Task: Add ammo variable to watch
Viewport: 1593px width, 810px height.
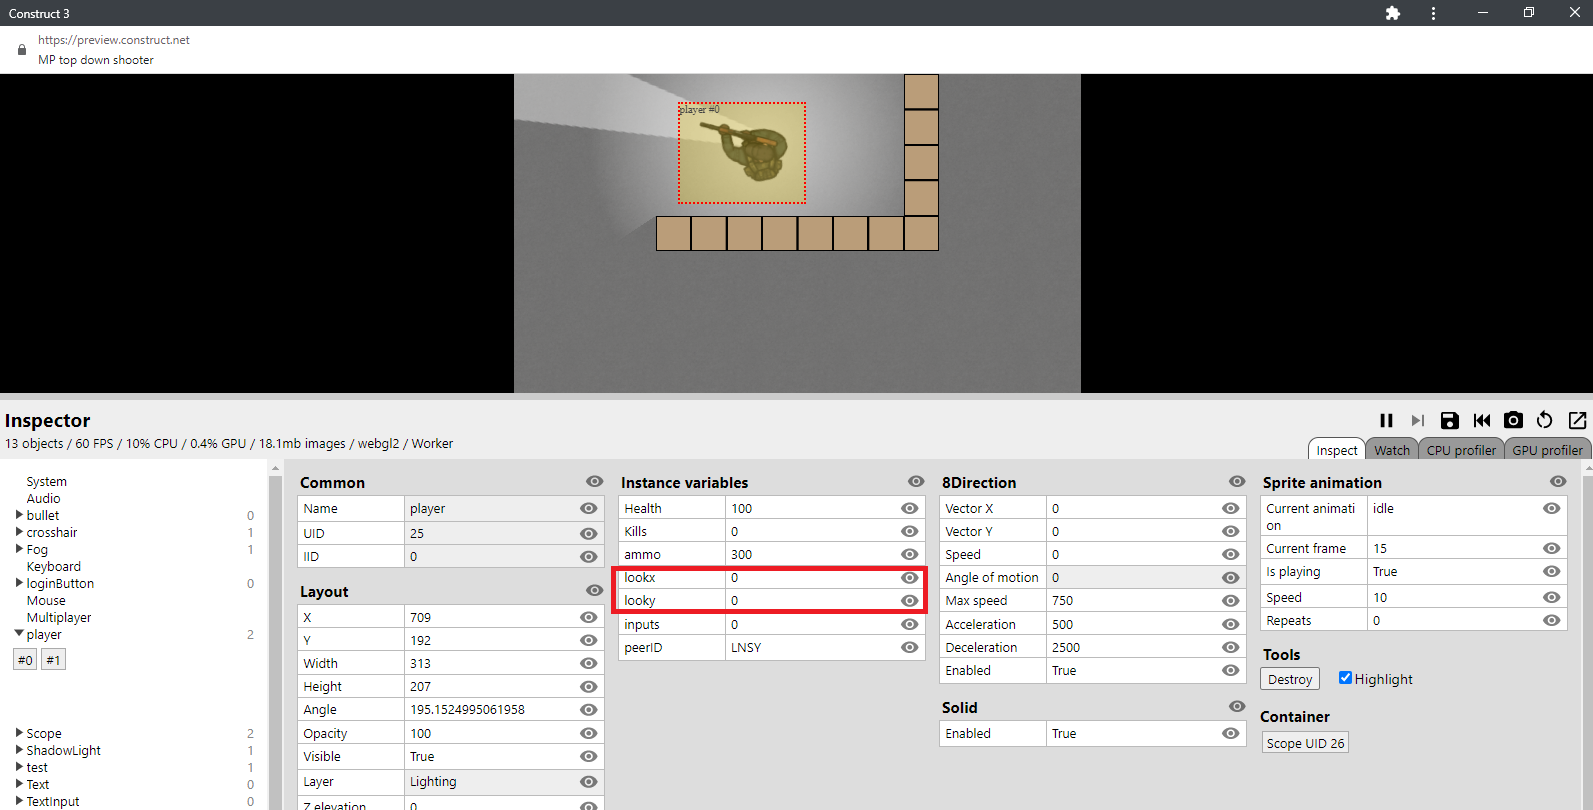Action: [x=909, y=554]
